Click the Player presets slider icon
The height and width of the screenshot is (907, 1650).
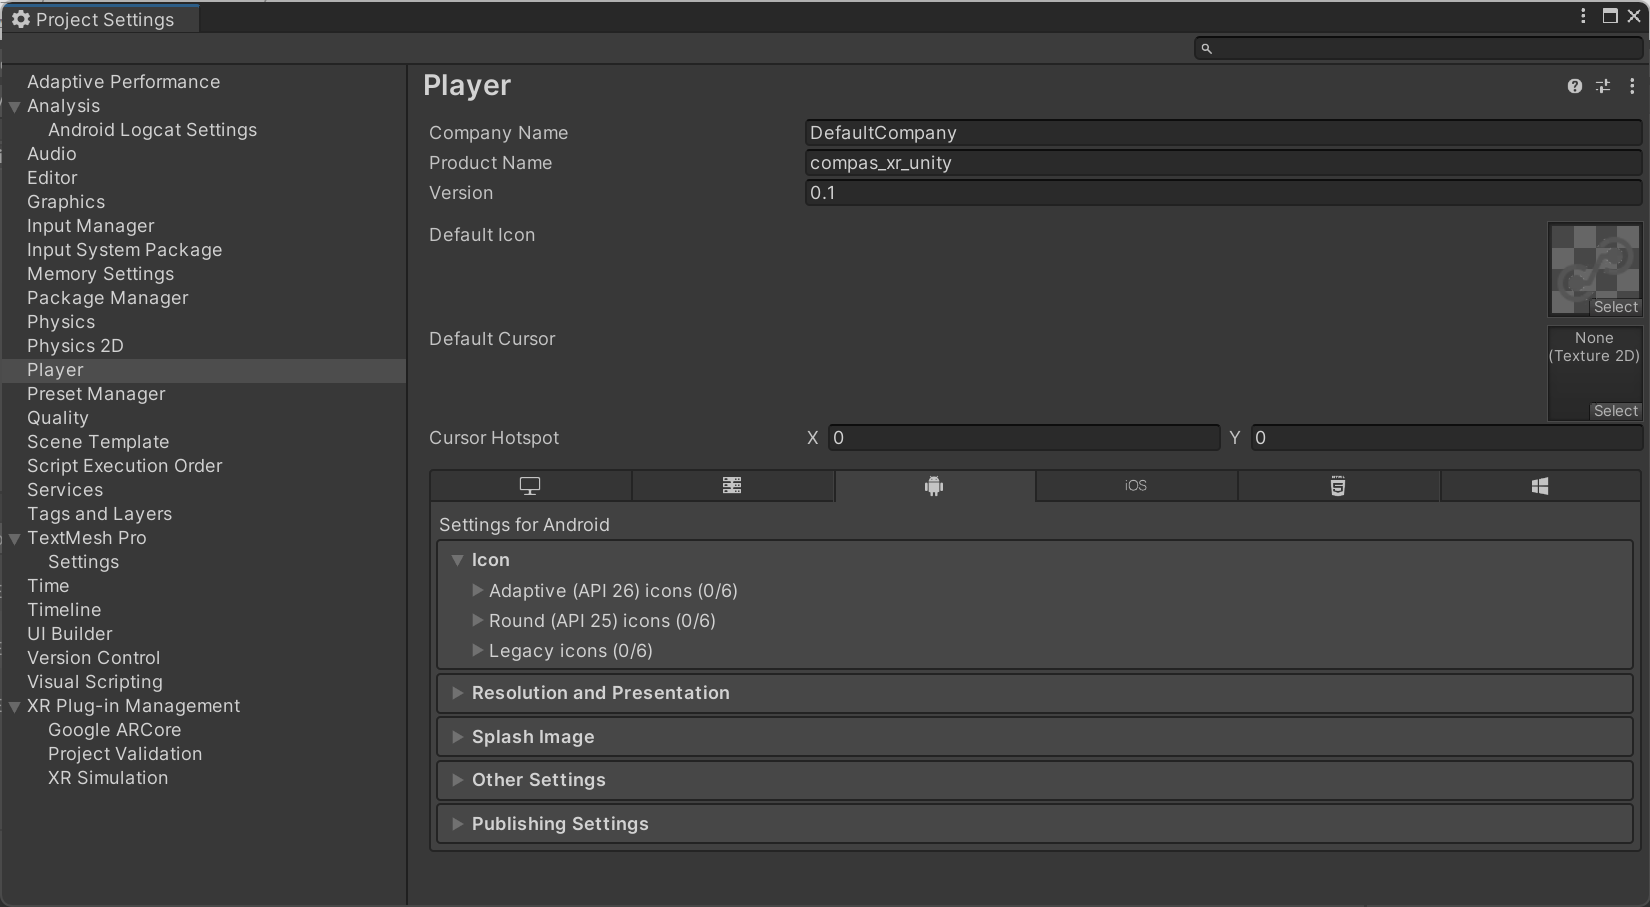point(1603,86)
